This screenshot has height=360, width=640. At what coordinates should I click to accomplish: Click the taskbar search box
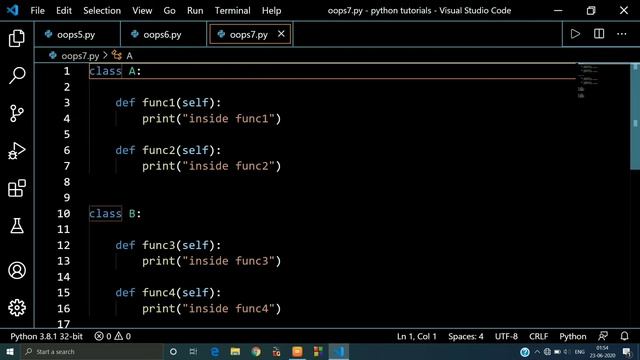(92, 351)
